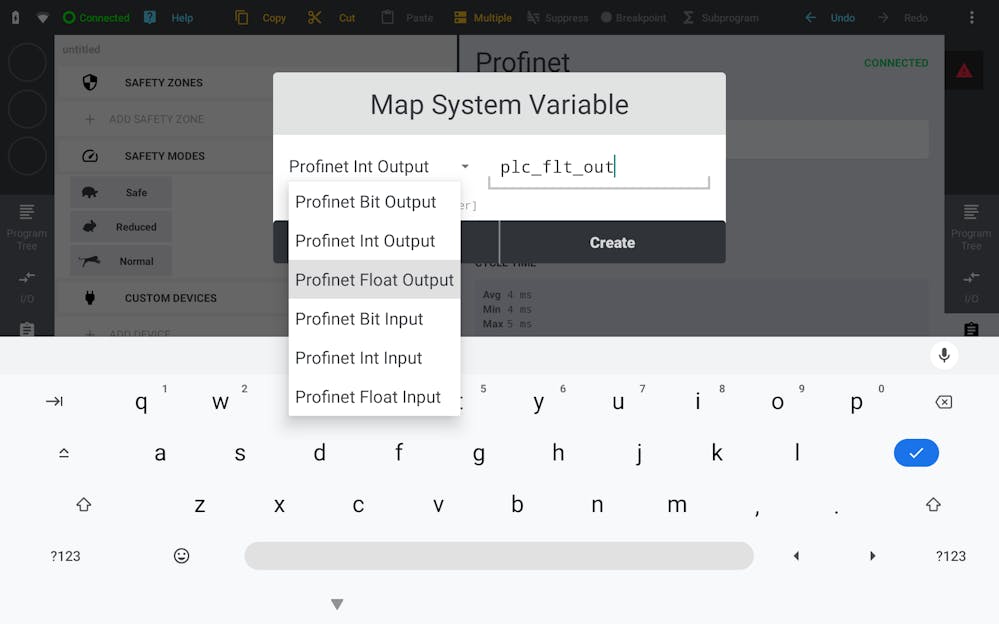Image resolution: width=999 pixels, height=624 pixels.
Task: Click the Subprogram sigma icon
Action: click(688, 18)
